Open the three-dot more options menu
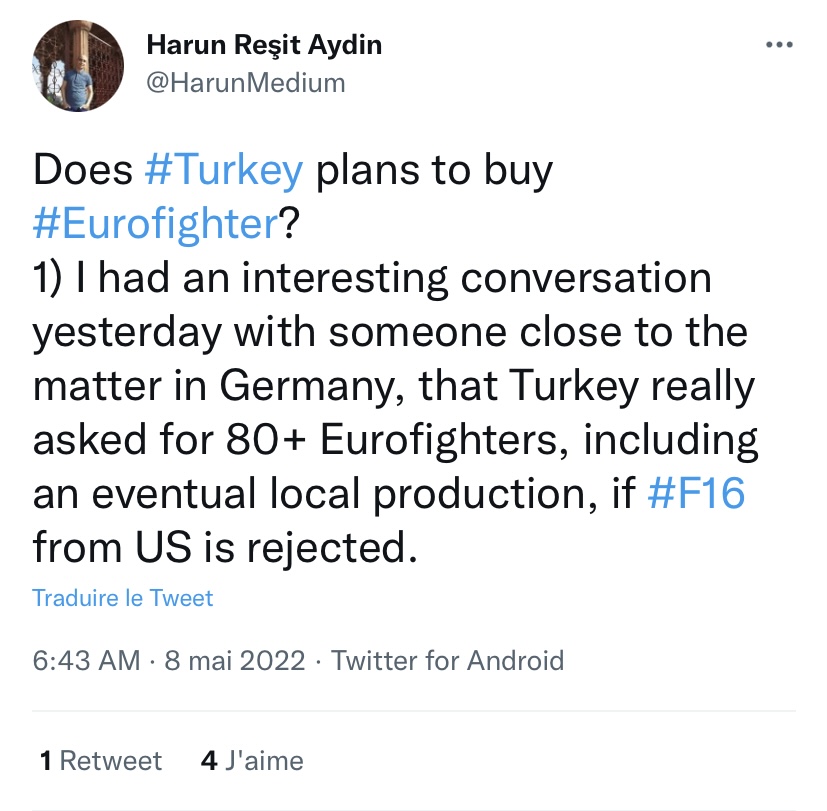The height and width of the screenshot is (811, 827). tap(779, 45)
